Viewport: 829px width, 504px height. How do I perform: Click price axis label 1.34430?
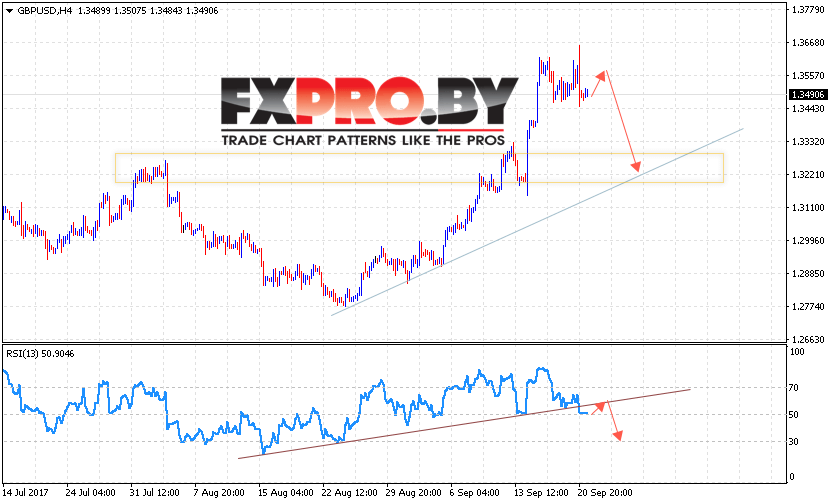(808, 108)
